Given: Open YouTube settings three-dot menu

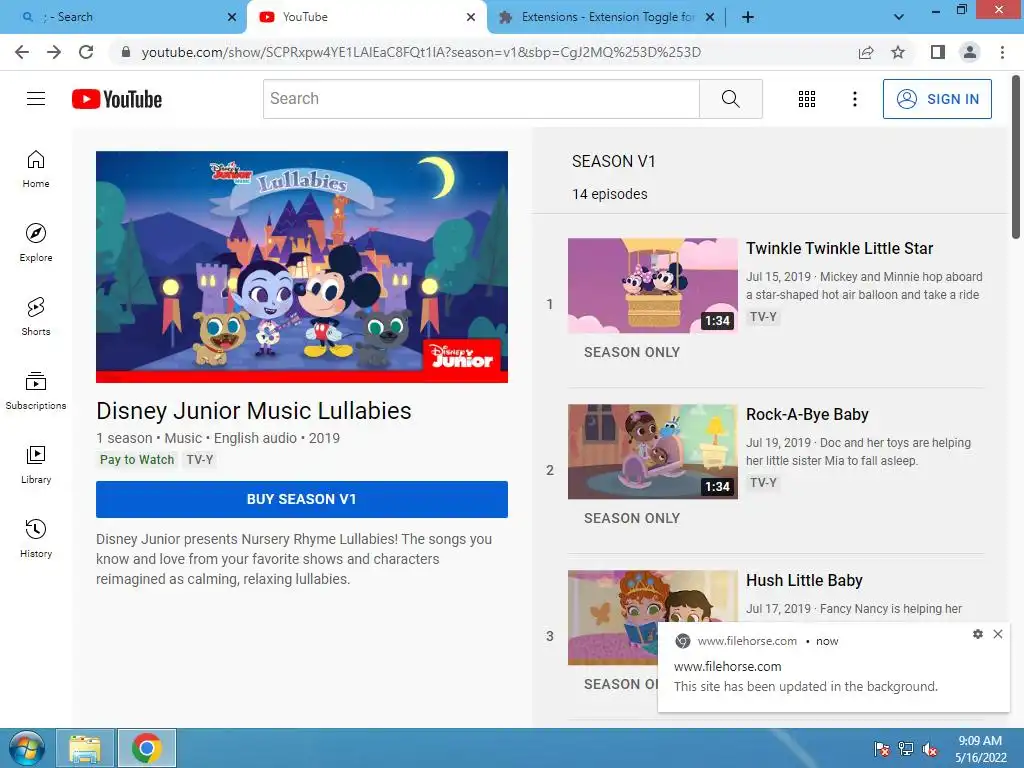Looking at the screenshot, I should tap(854, 99).
